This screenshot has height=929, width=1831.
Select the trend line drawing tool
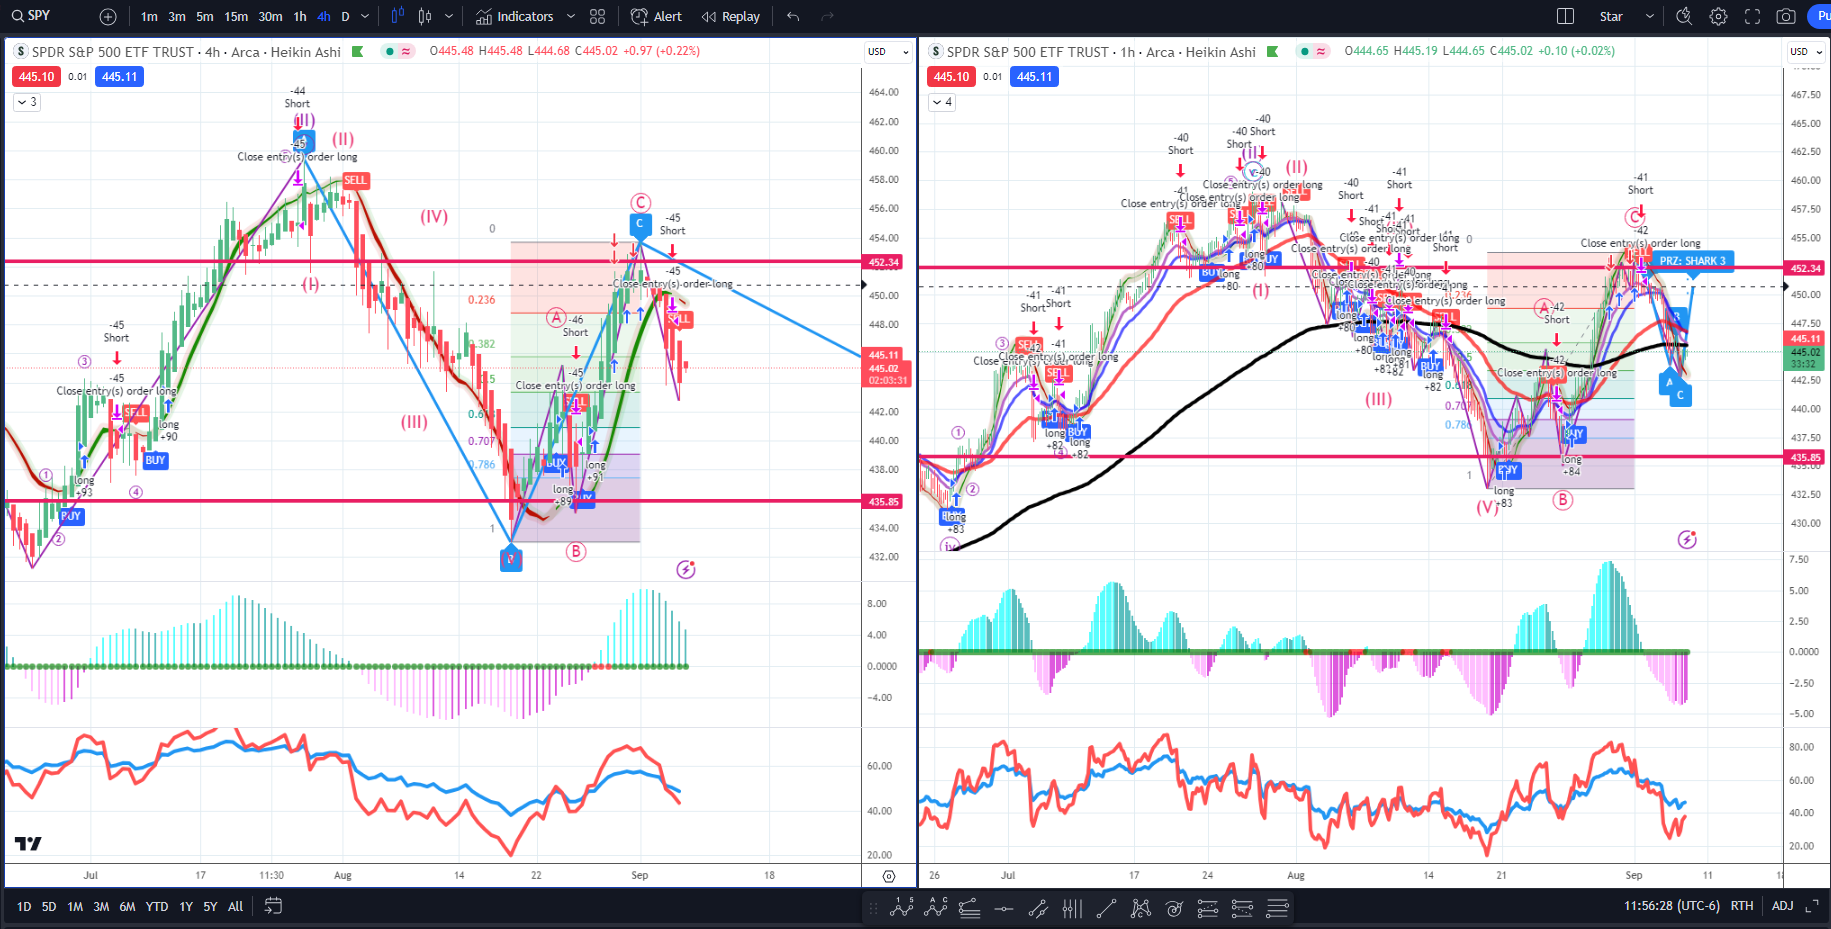pyautogui.click(x=1106, y=908)
